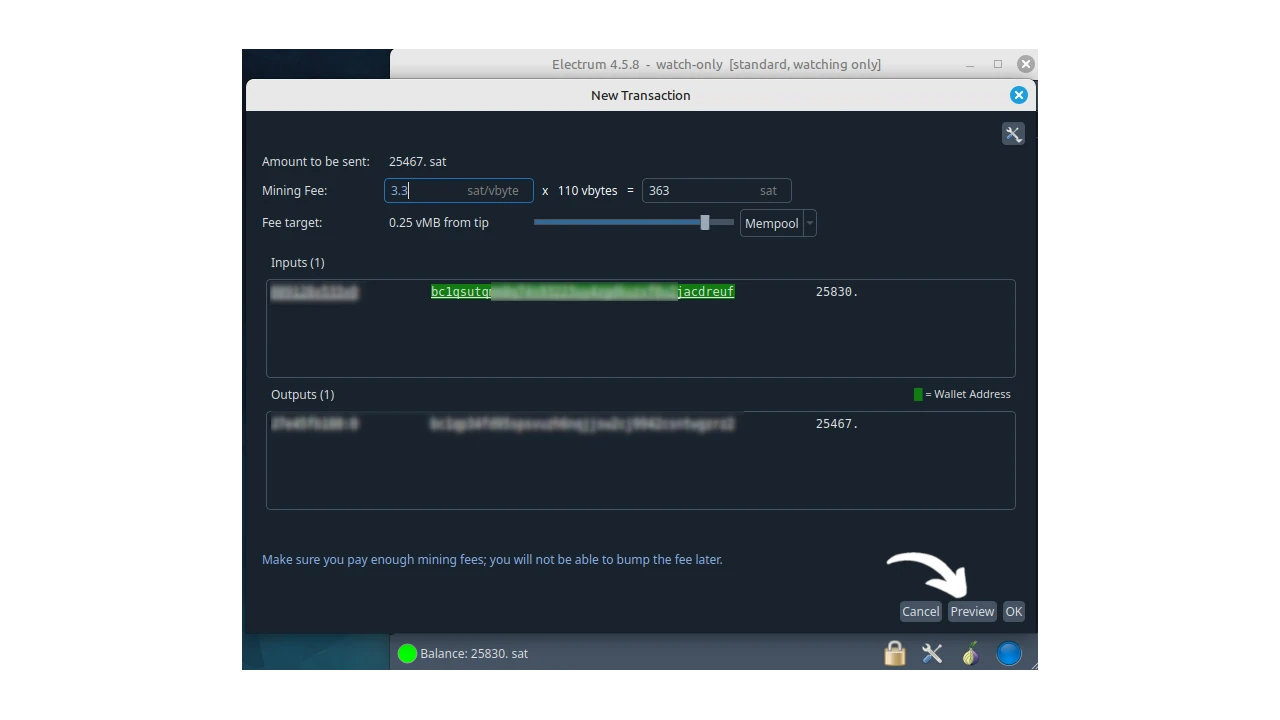
Task: Confirm the transaction with OK
Action: click(x=1013, y=611)
